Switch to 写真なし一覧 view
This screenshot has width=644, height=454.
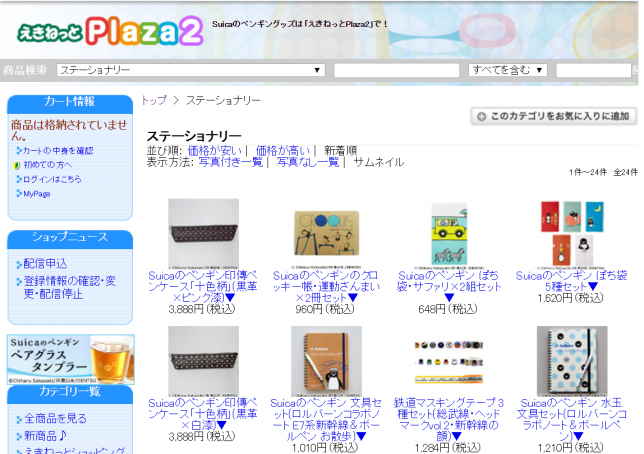click(308, 162)
